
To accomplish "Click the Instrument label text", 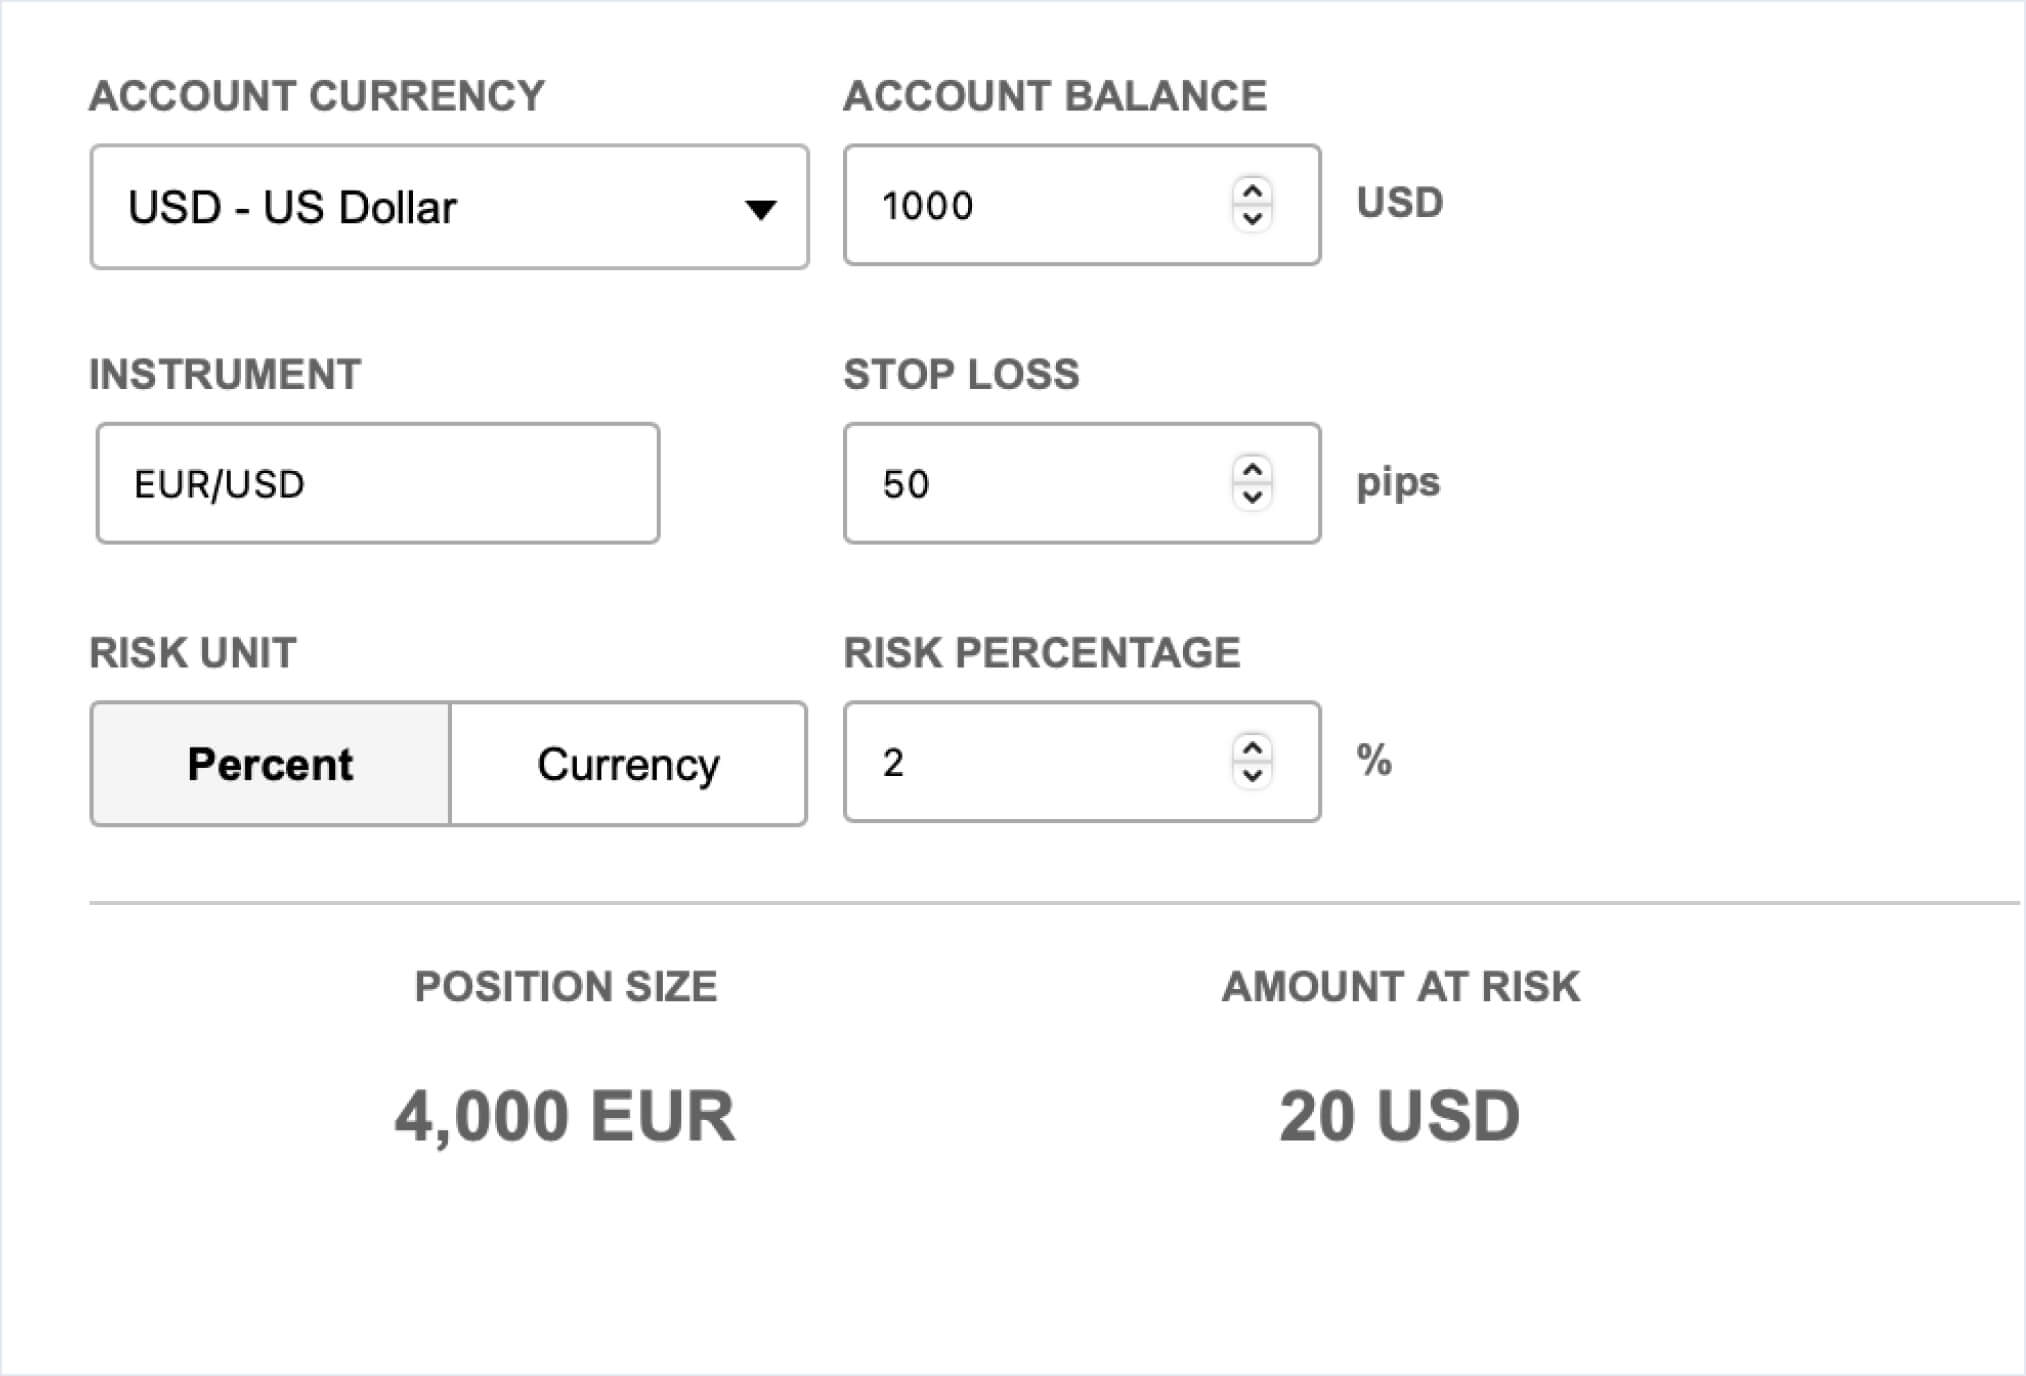I will 225,374.
